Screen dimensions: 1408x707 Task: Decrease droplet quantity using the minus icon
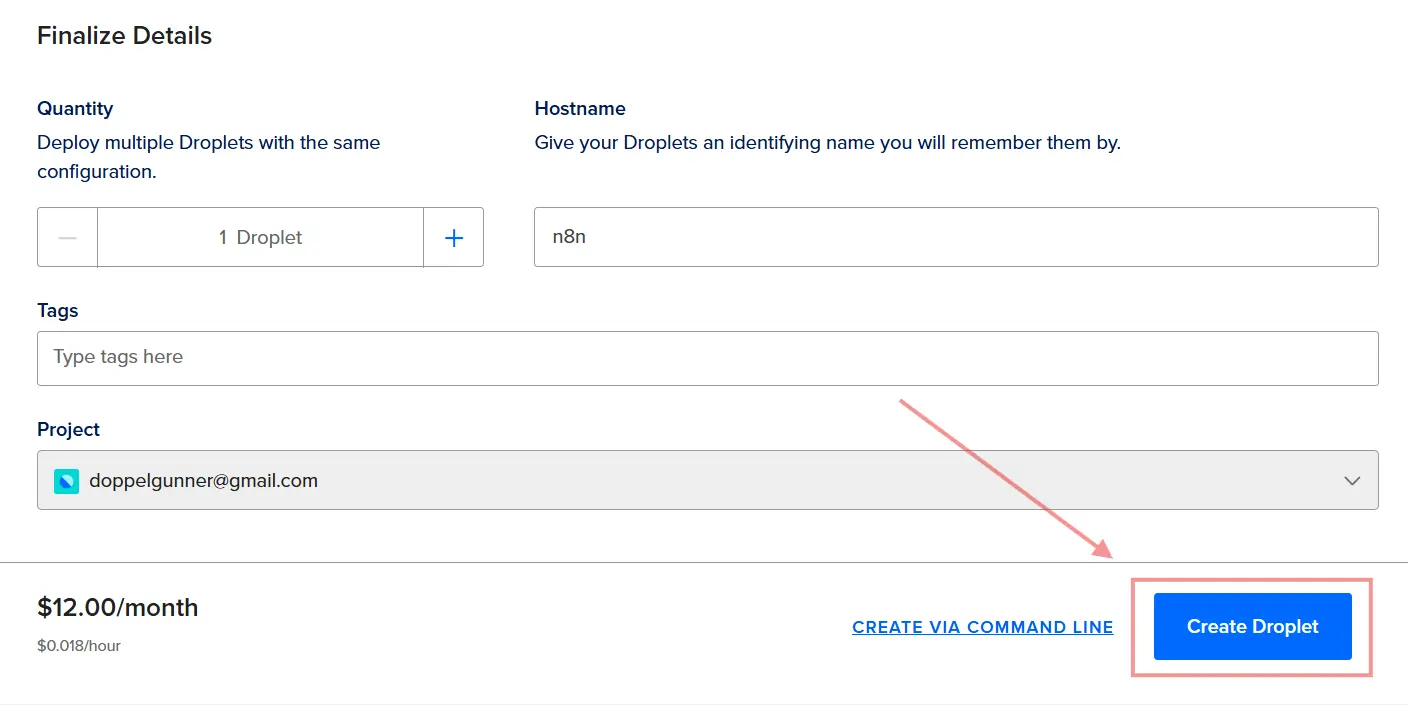tap(67, 237)
